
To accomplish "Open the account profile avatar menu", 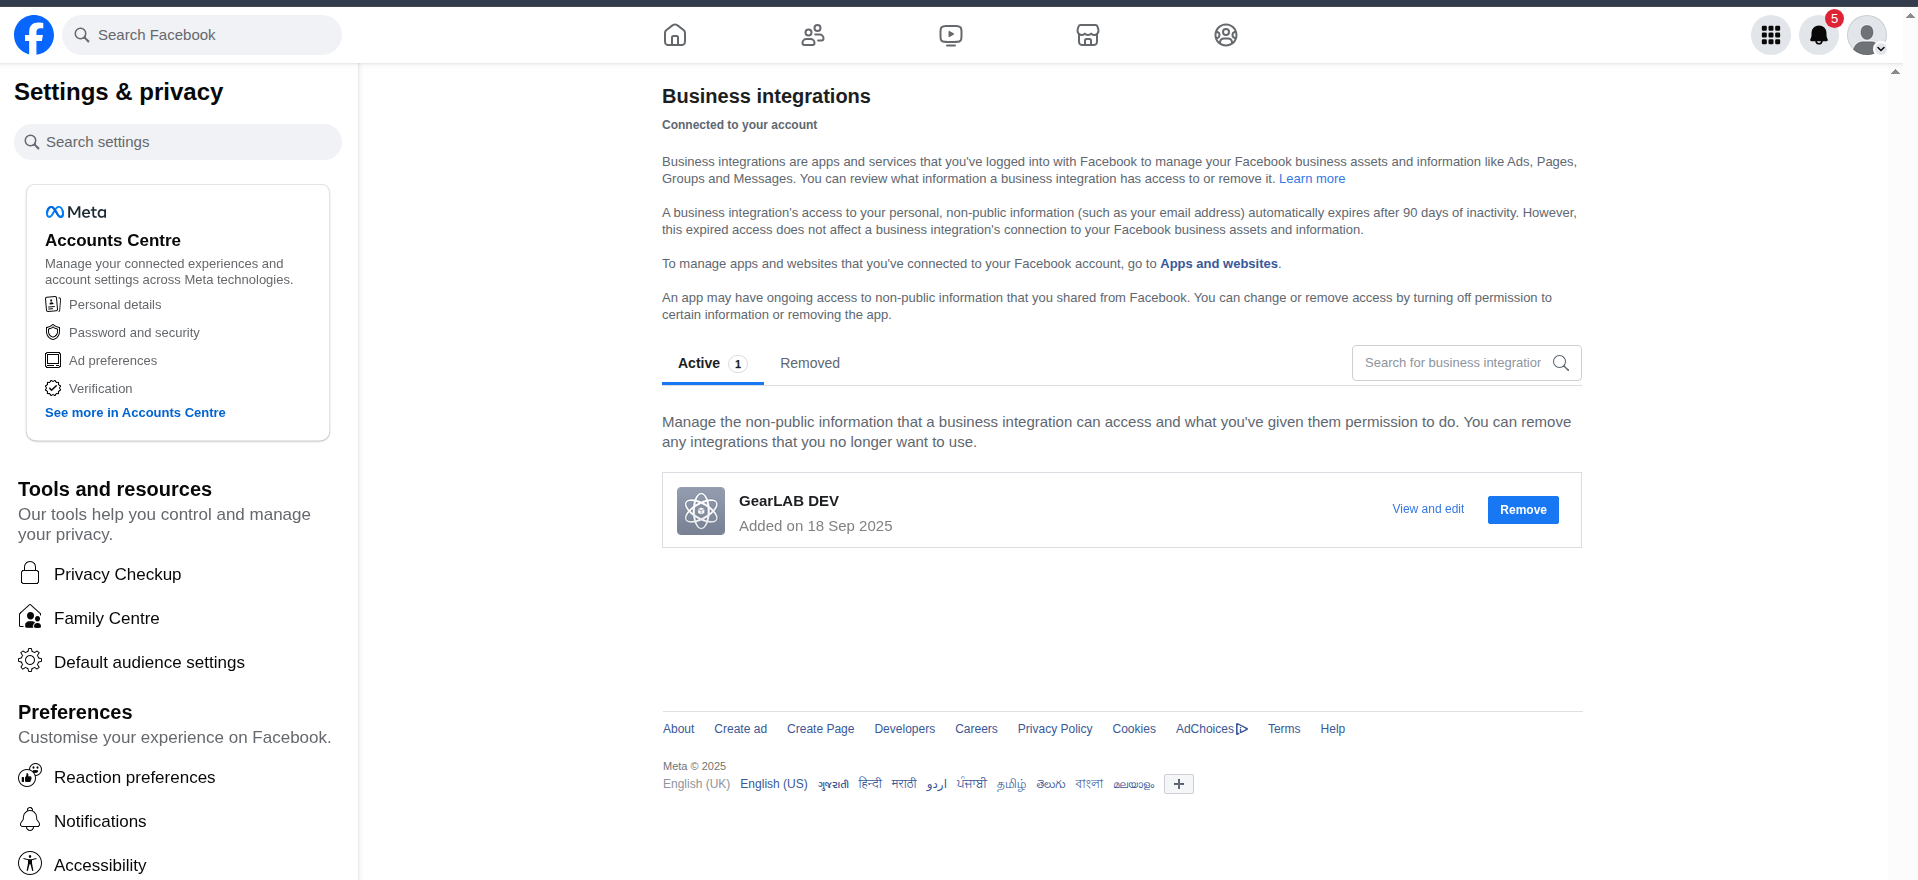I will click(x=1867, y=35).
